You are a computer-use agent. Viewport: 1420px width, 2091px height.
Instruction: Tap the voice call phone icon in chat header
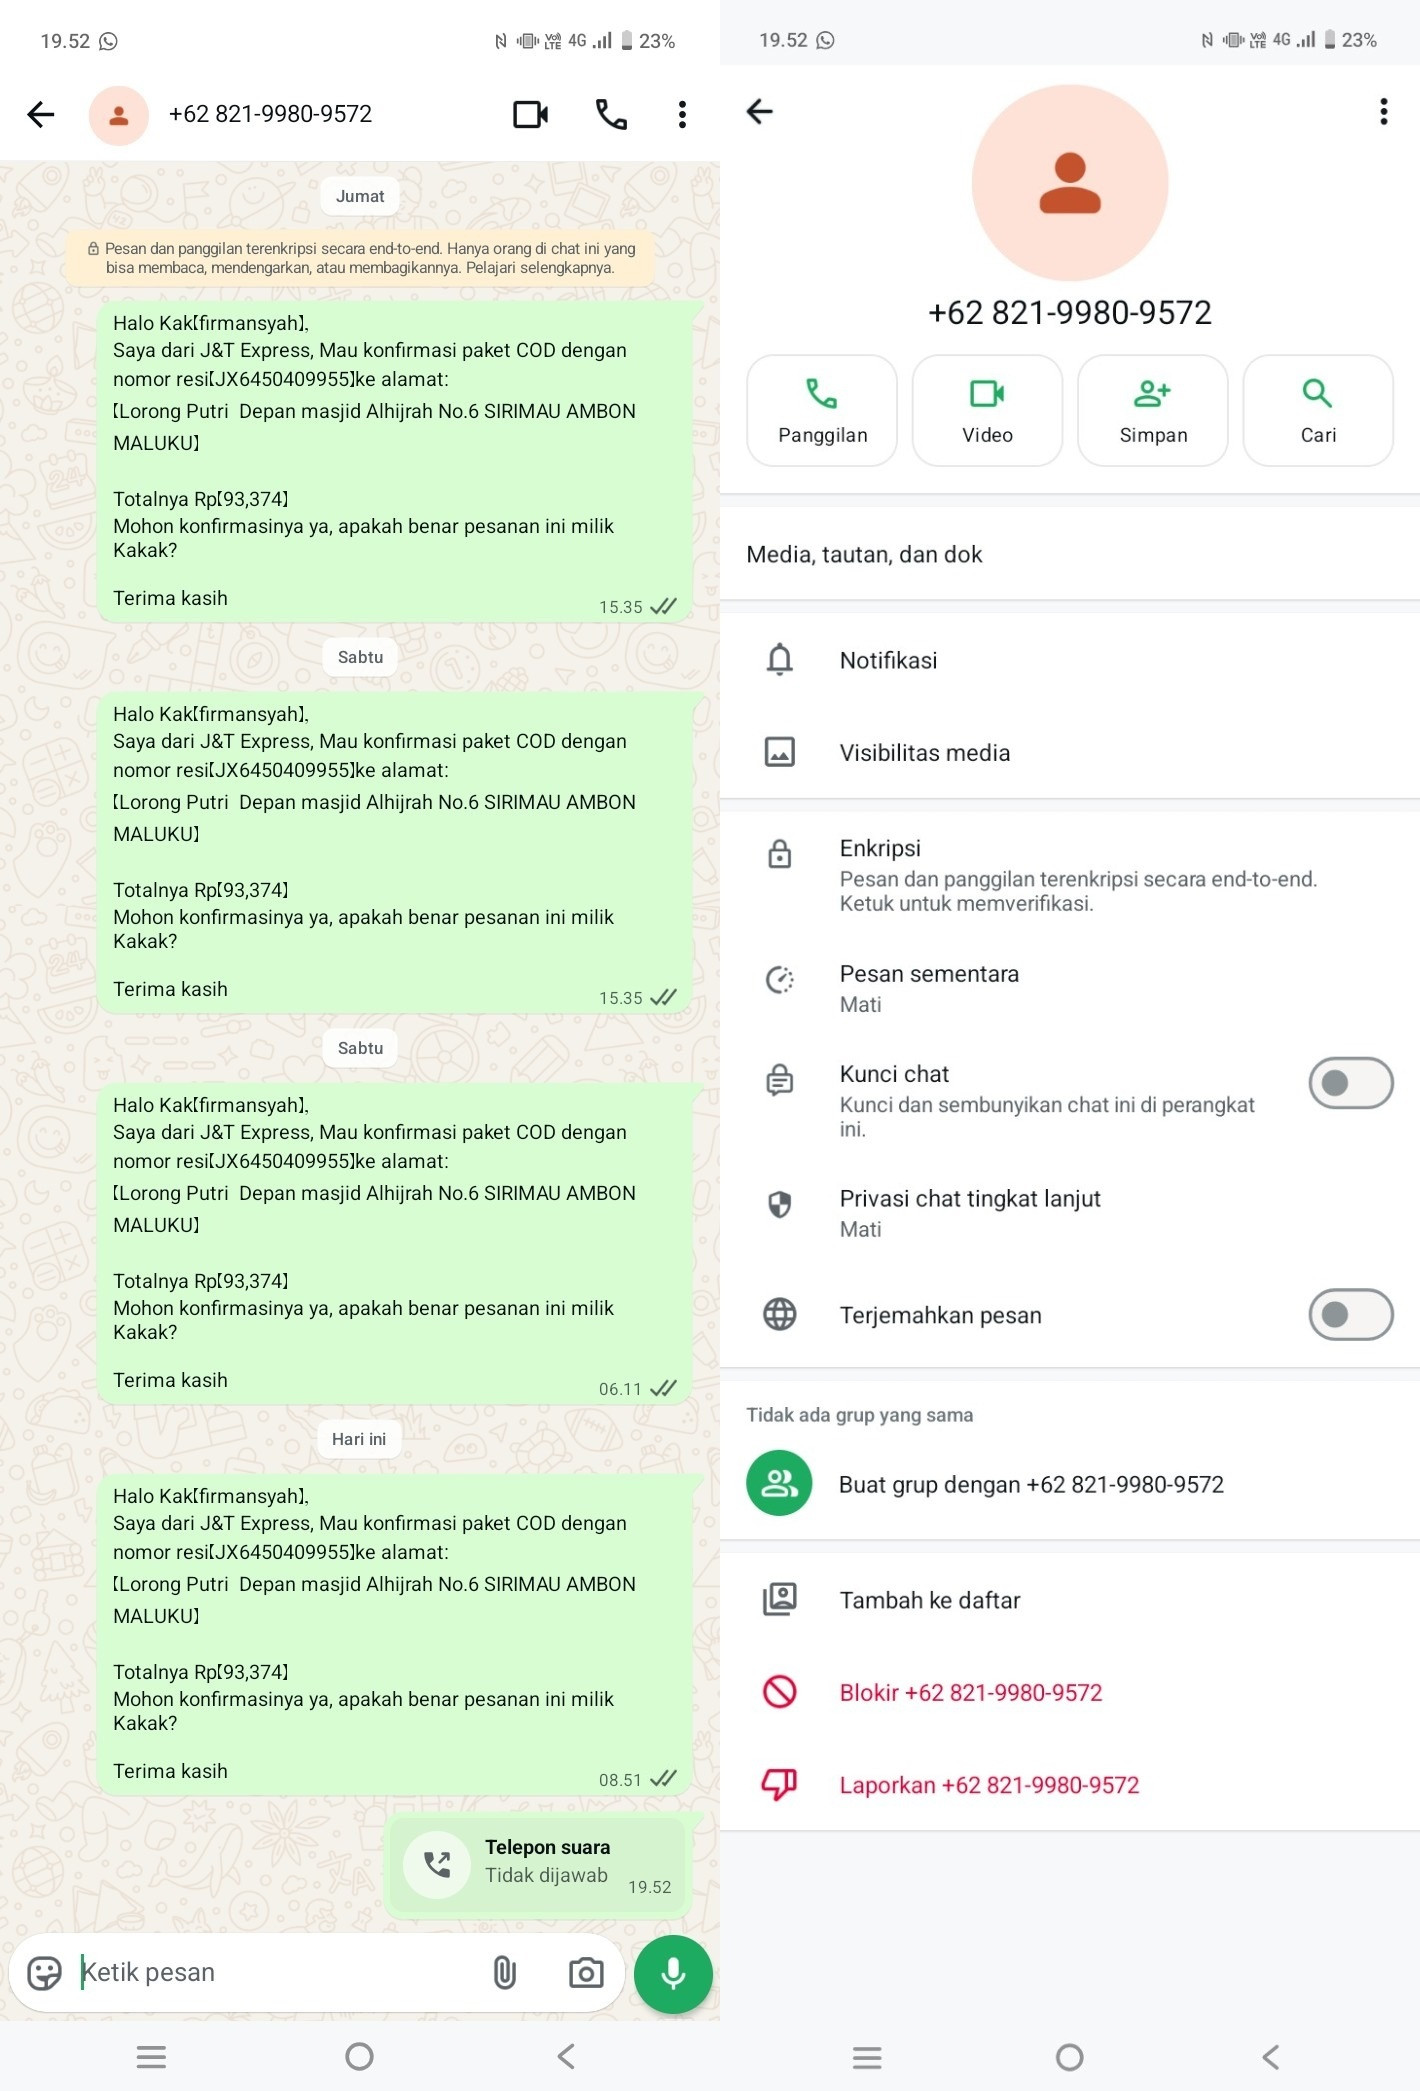point(611,114)
